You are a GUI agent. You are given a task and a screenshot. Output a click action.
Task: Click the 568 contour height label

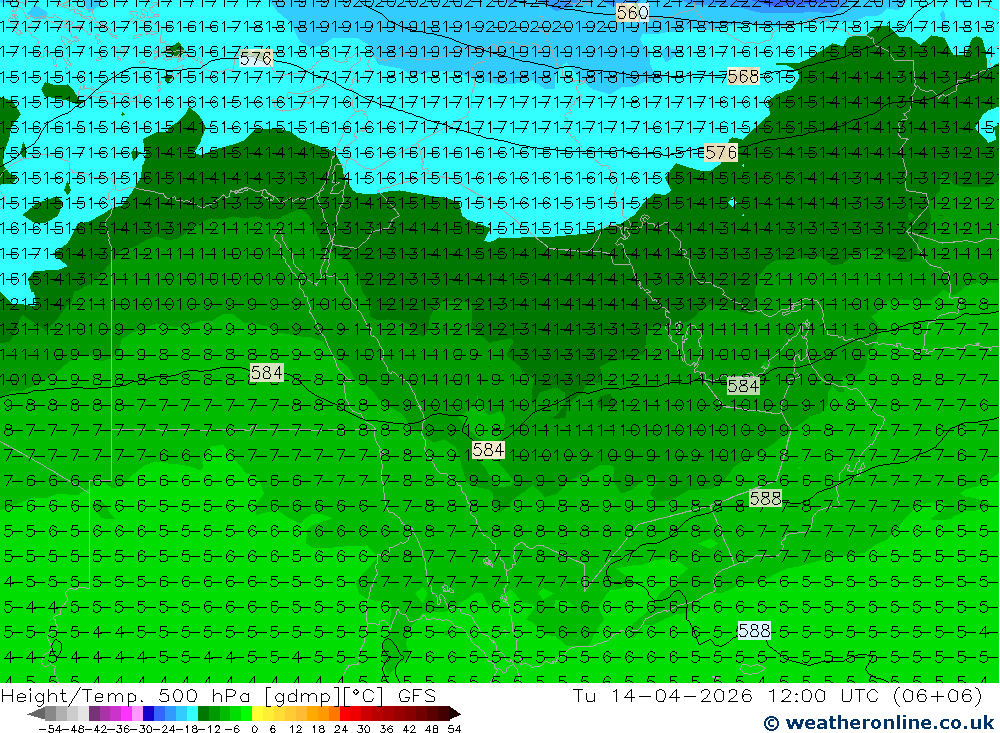tap(744, 77)
